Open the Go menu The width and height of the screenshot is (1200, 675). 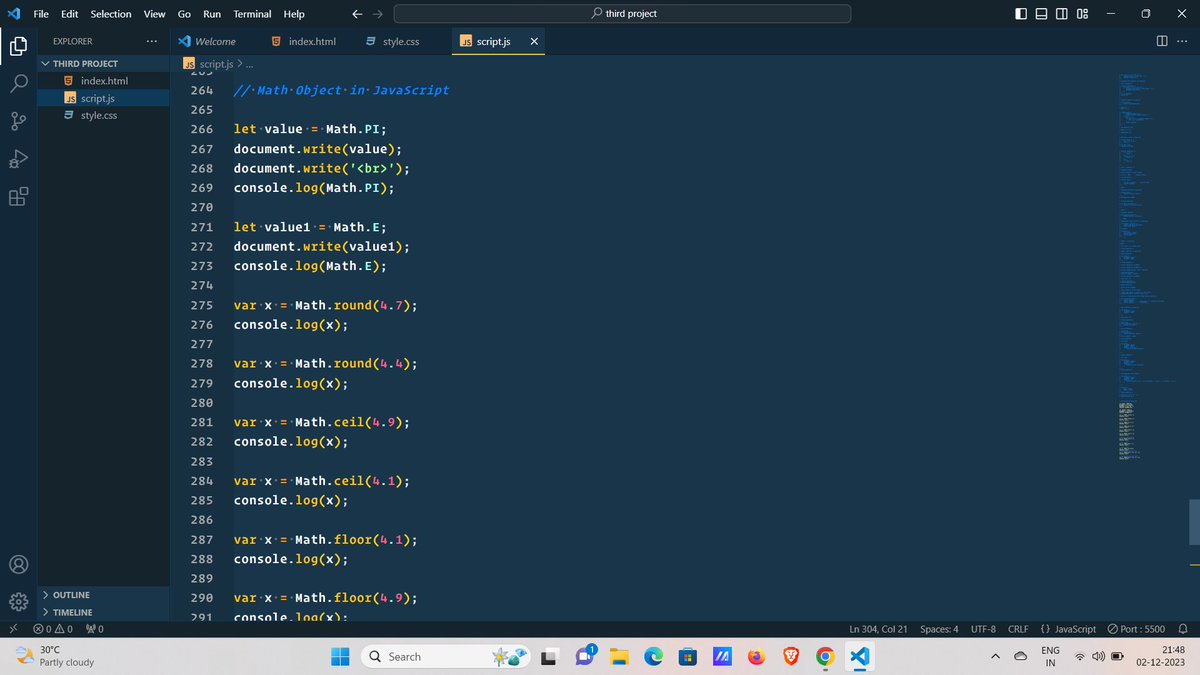click(184, 14)
